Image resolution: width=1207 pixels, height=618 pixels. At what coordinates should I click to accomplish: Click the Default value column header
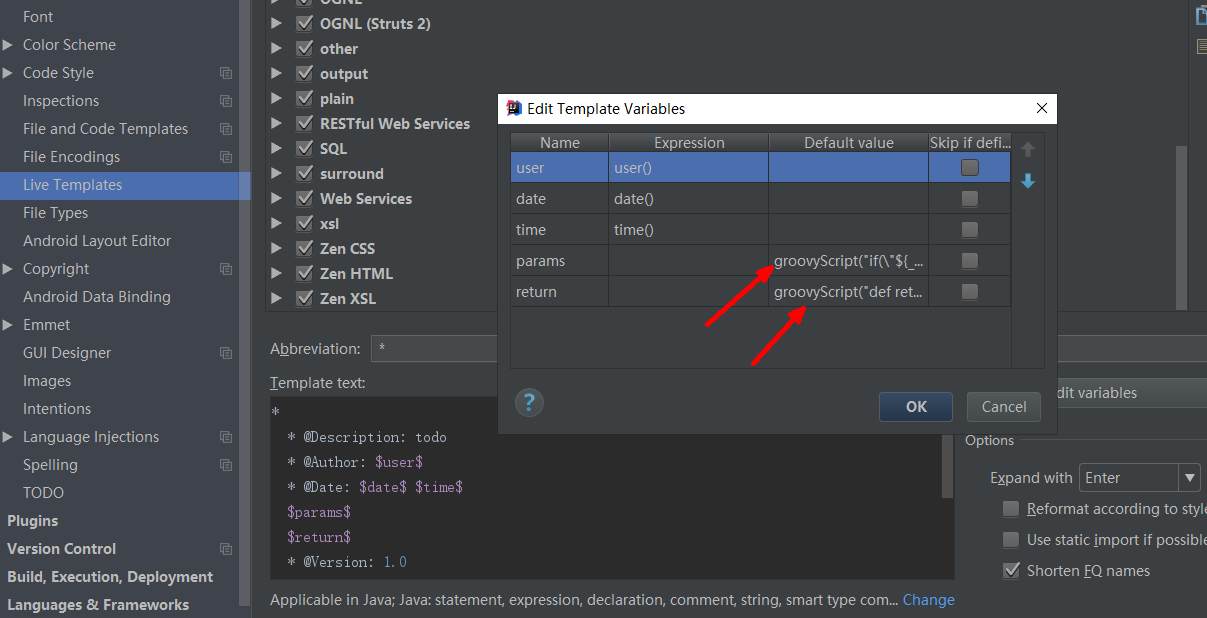pyautogui.click(x=849, y=143)
